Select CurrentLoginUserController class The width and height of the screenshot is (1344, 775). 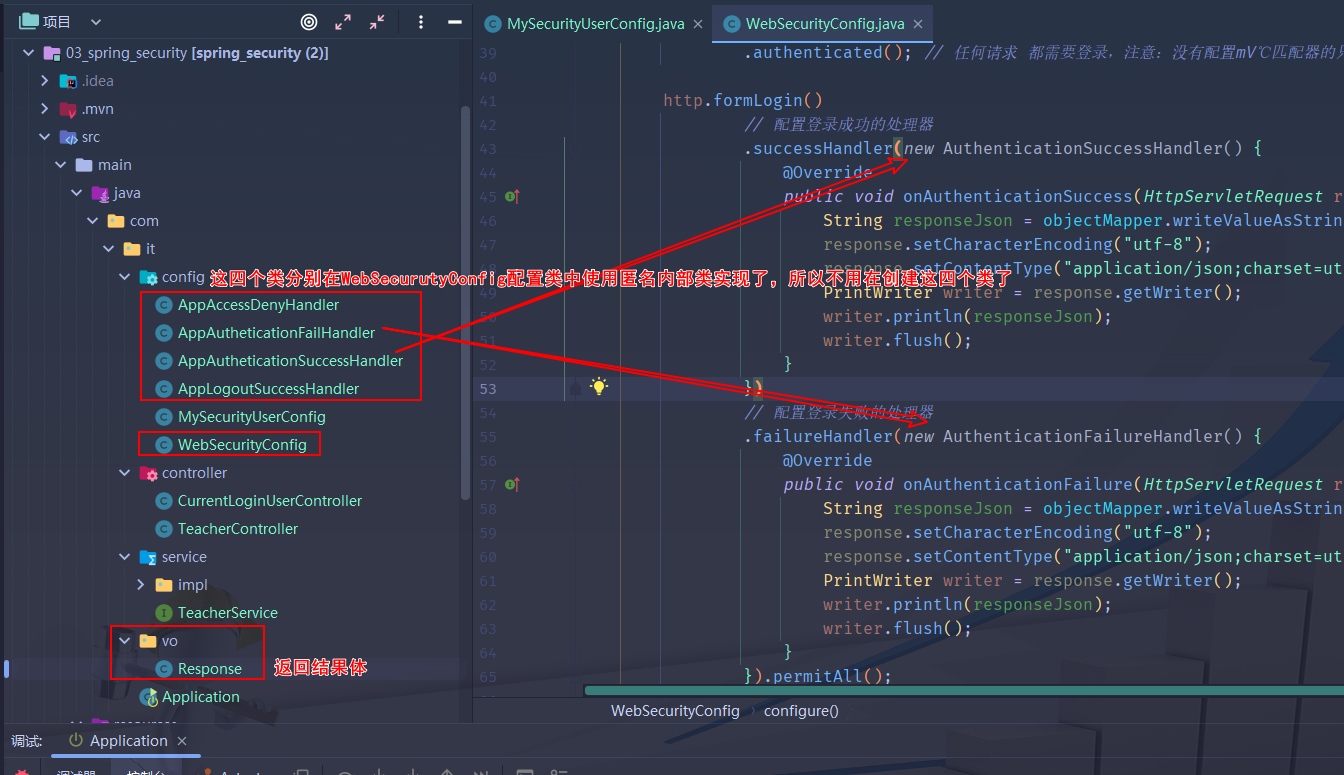click(x=270, y=501)
